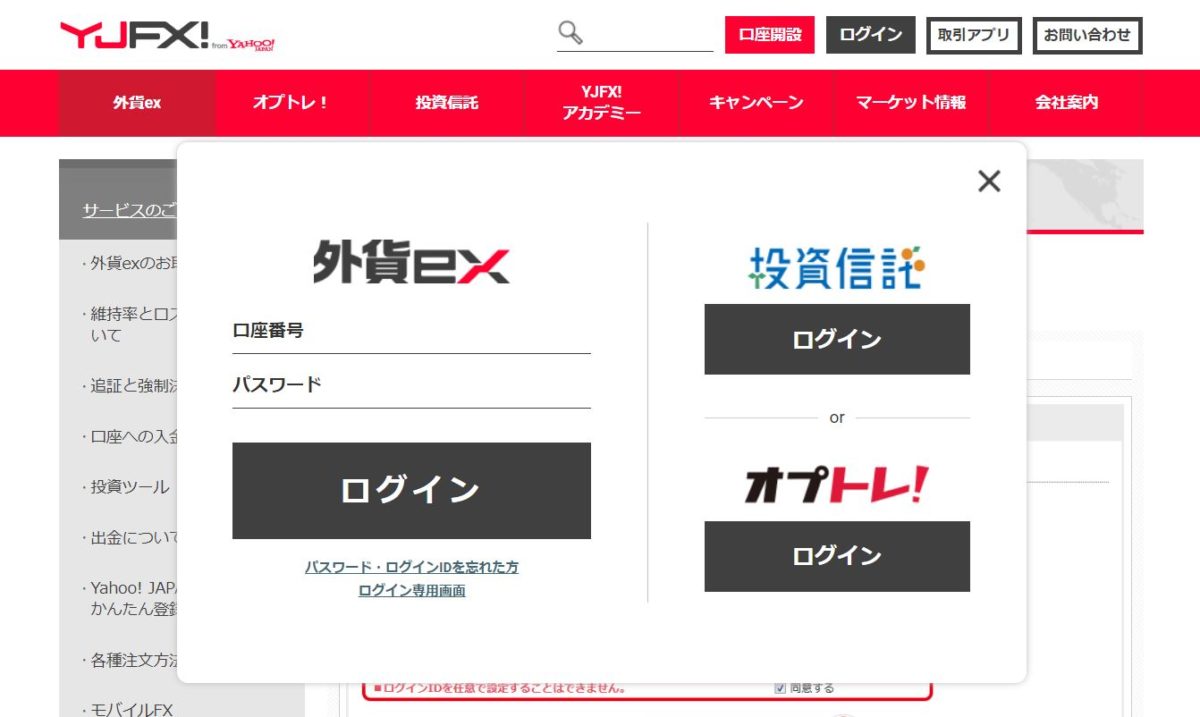Select the 会社案内 navigation tab
This screenshot has width=1200, height=717.
pos(1066,102)
